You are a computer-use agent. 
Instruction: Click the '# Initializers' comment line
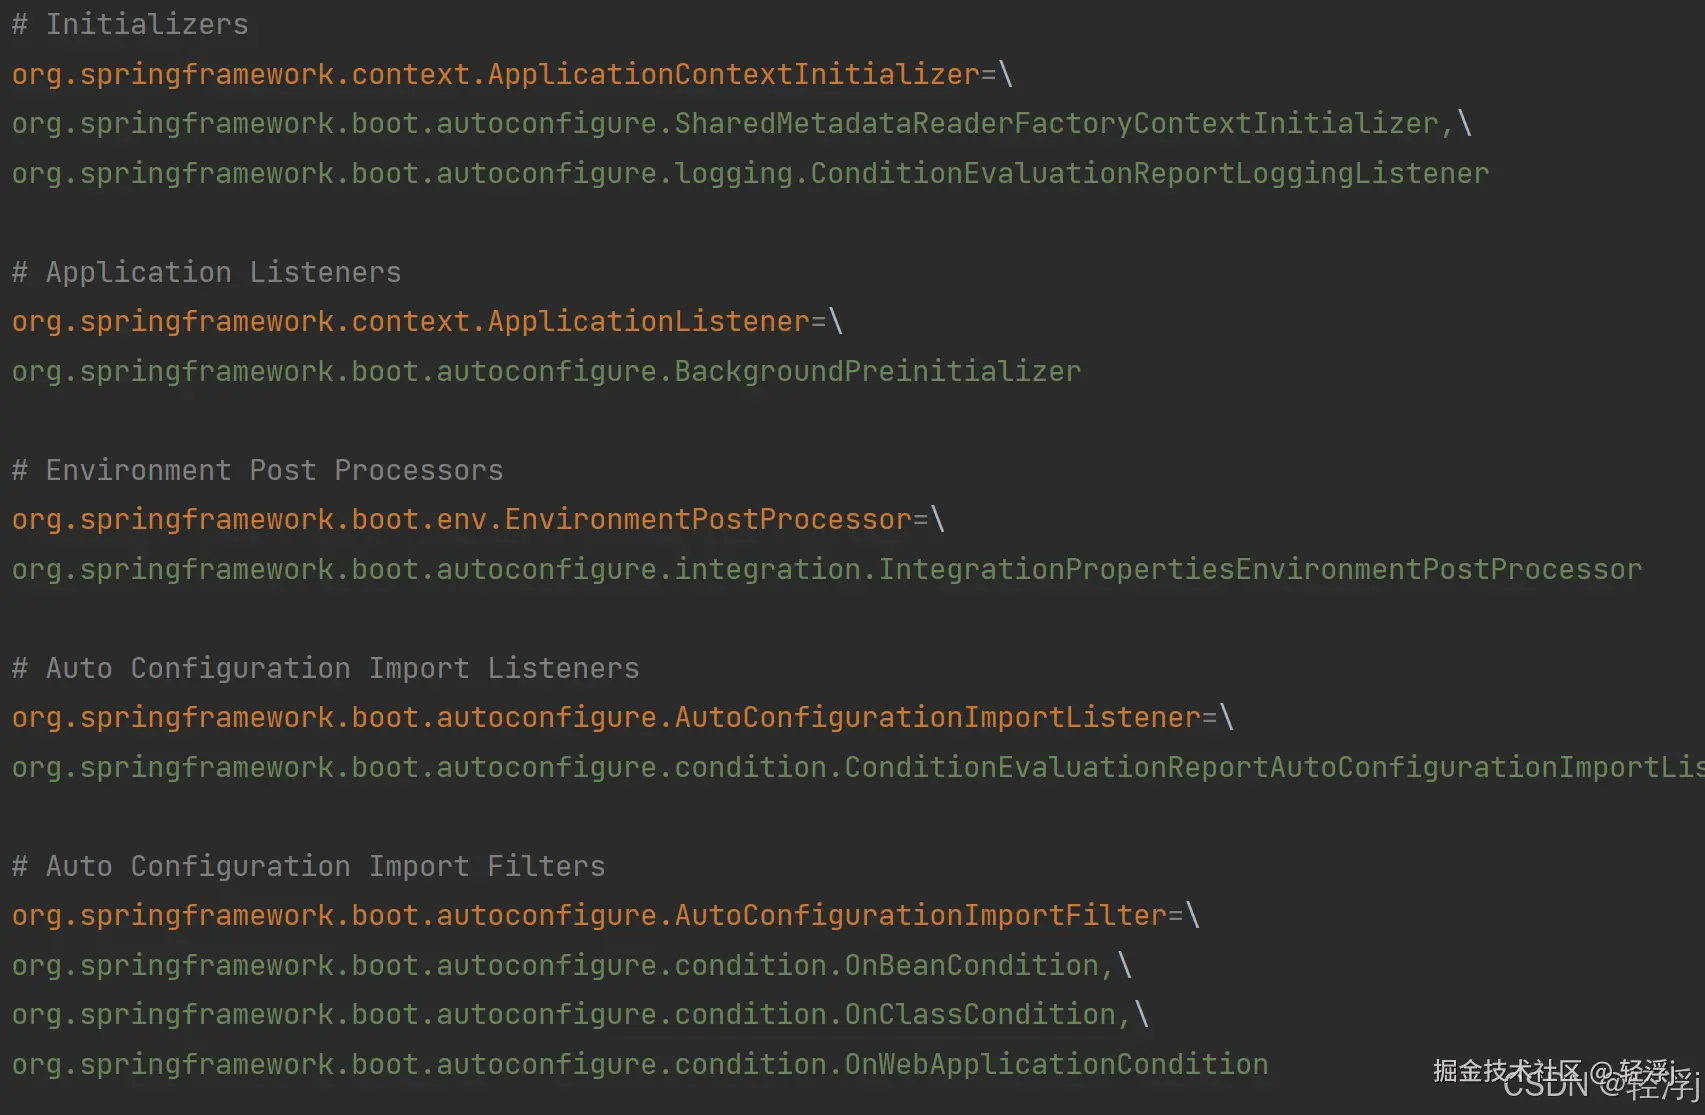click(x=130, y=24)
